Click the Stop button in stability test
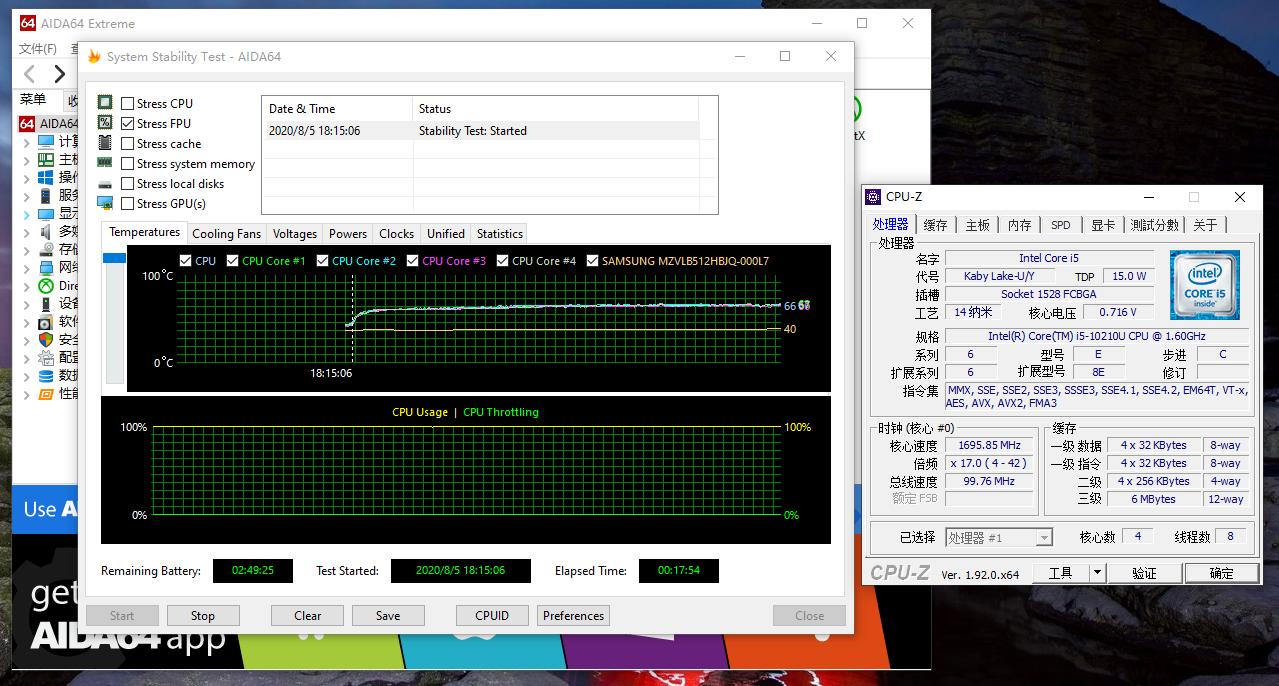The image size is (1279, 686). [x=203, y=615]
